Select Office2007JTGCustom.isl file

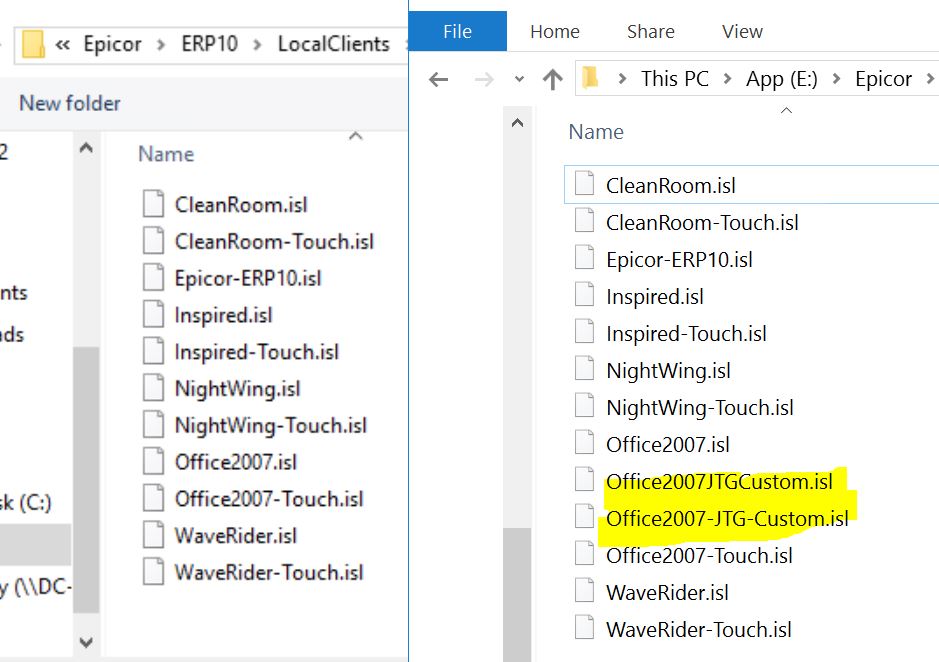719,482
